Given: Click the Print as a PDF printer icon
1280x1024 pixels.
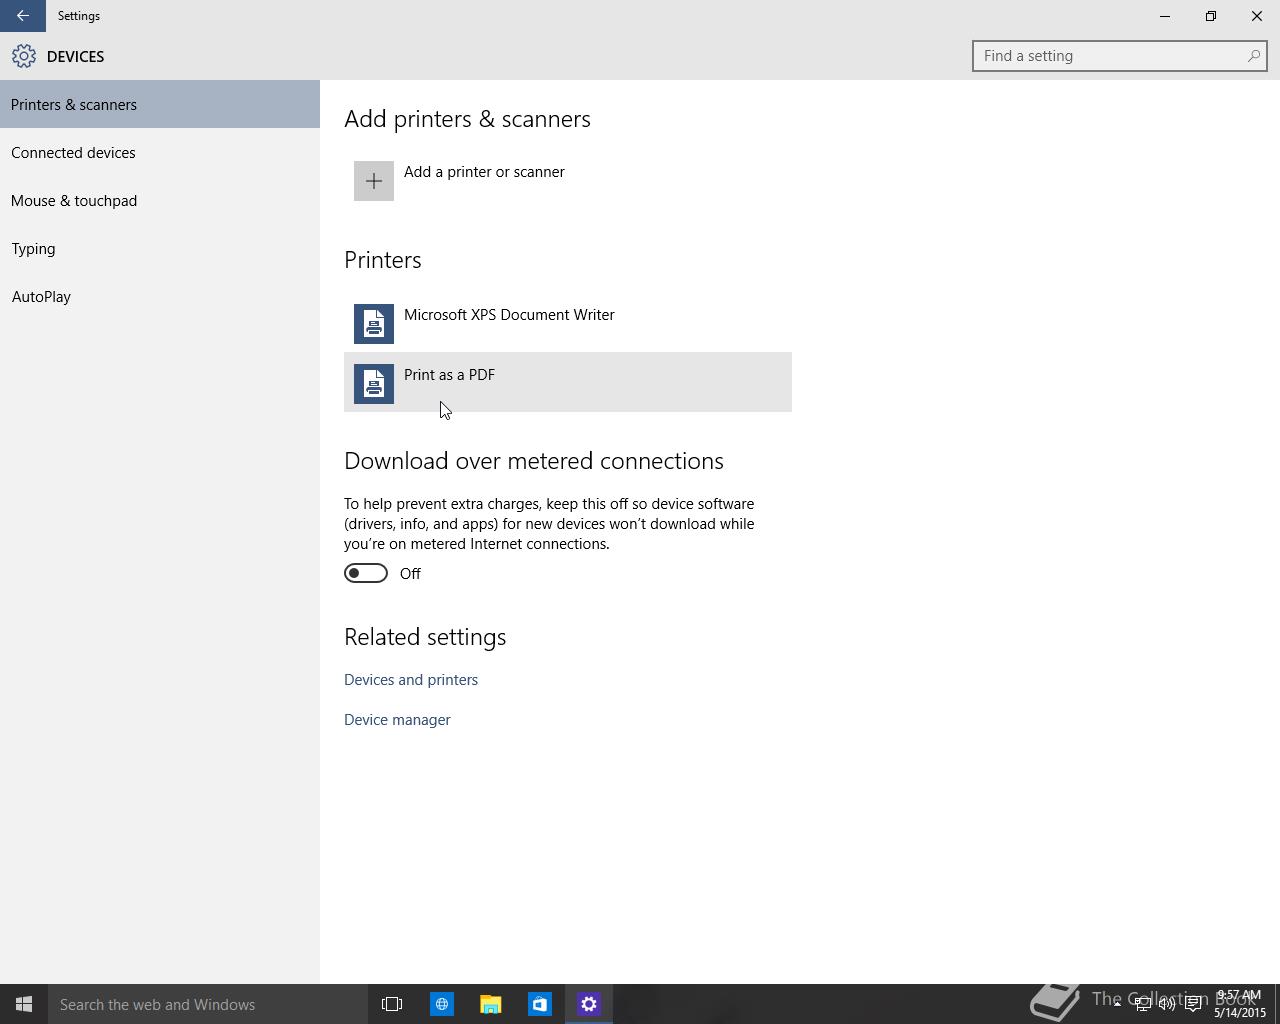Looking at the screenshot, I should pyautogui.click(x=374, y=384).
